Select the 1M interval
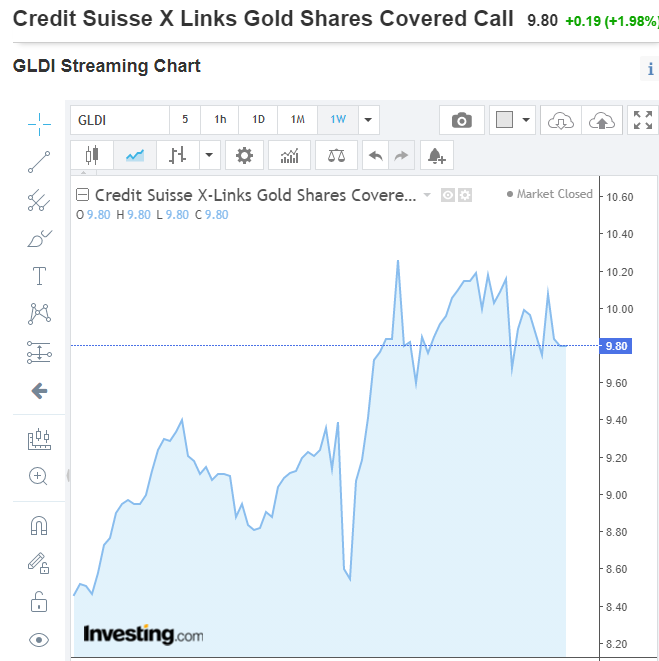Screen dimensions: 659x661 [x=298, y=120]
